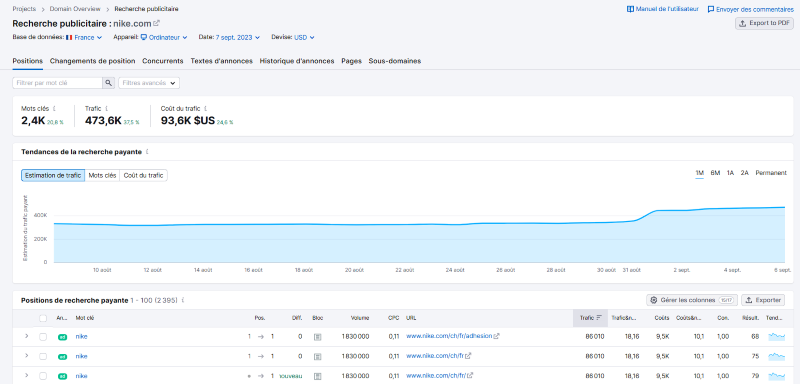Click the trend sparkline in the 68 results row
The image size is (800, 384).
click(x=777, y=336)
